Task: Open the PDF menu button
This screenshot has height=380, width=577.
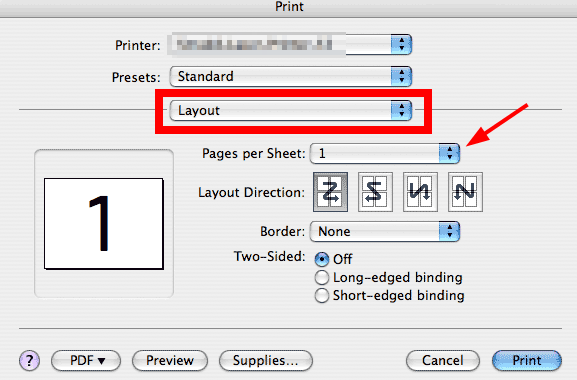Action: pos(86,361)
